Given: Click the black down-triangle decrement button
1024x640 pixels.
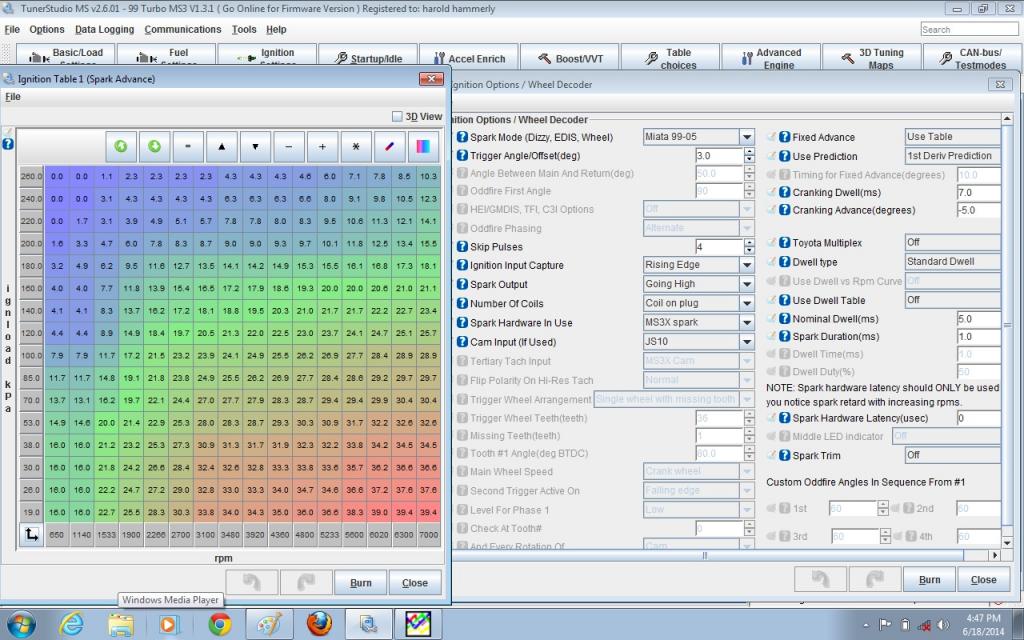Looking at the screenshot, I should click(255, 146).
